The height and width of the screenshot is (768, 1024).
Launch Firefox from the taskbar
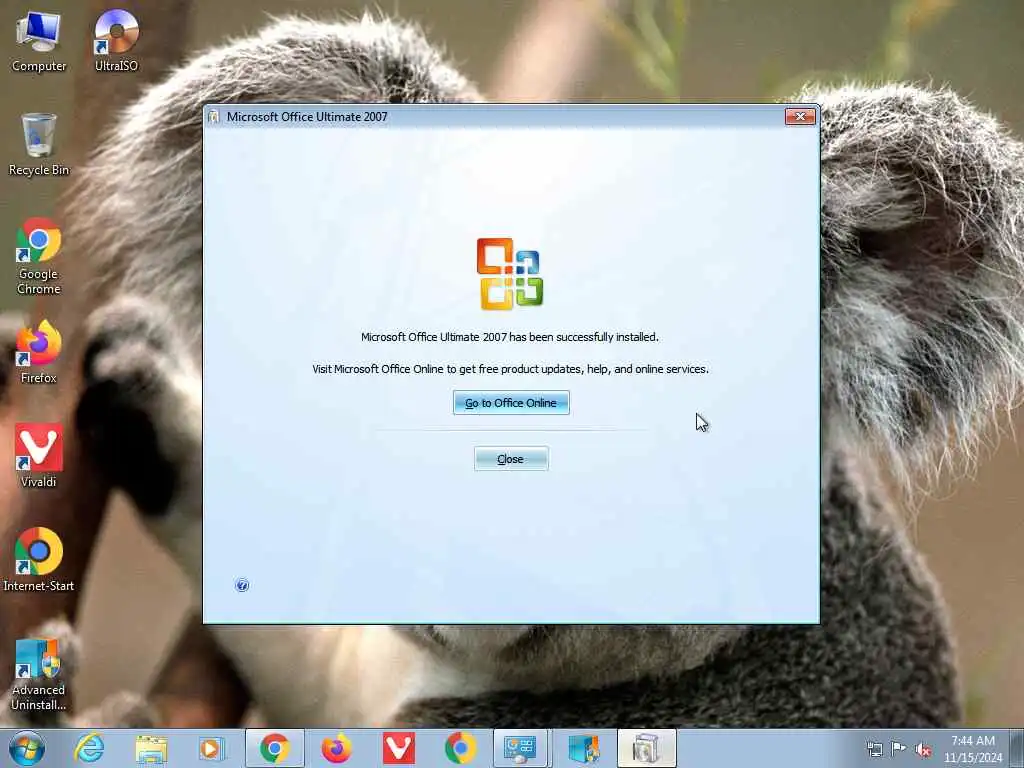coord(336,748)
